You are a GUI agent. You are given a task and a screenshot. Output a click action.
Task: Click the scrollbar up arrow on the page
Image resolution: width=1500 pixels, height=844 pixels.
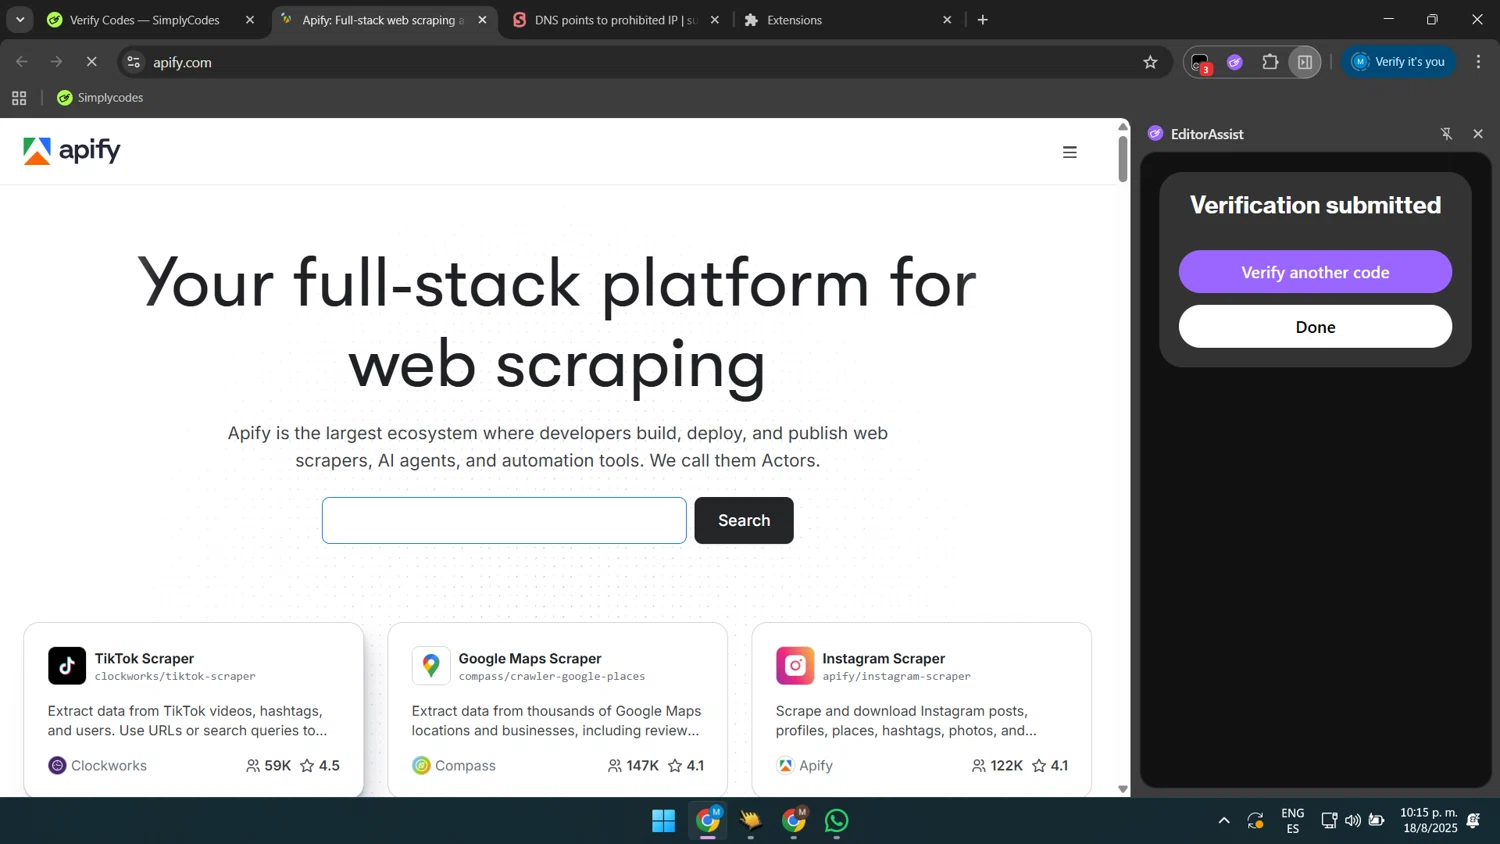pyautogui.click(x=1123, y=126)
